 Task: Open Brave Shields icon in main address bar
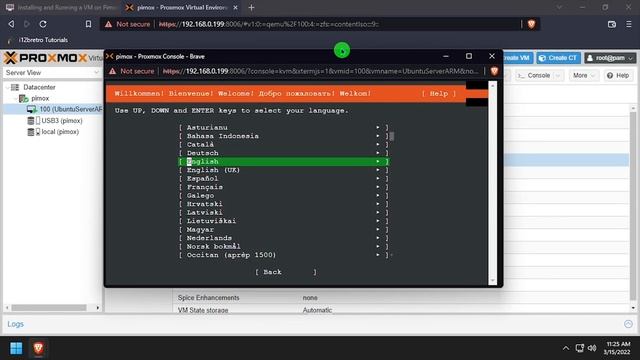click(x=531, y=24)
